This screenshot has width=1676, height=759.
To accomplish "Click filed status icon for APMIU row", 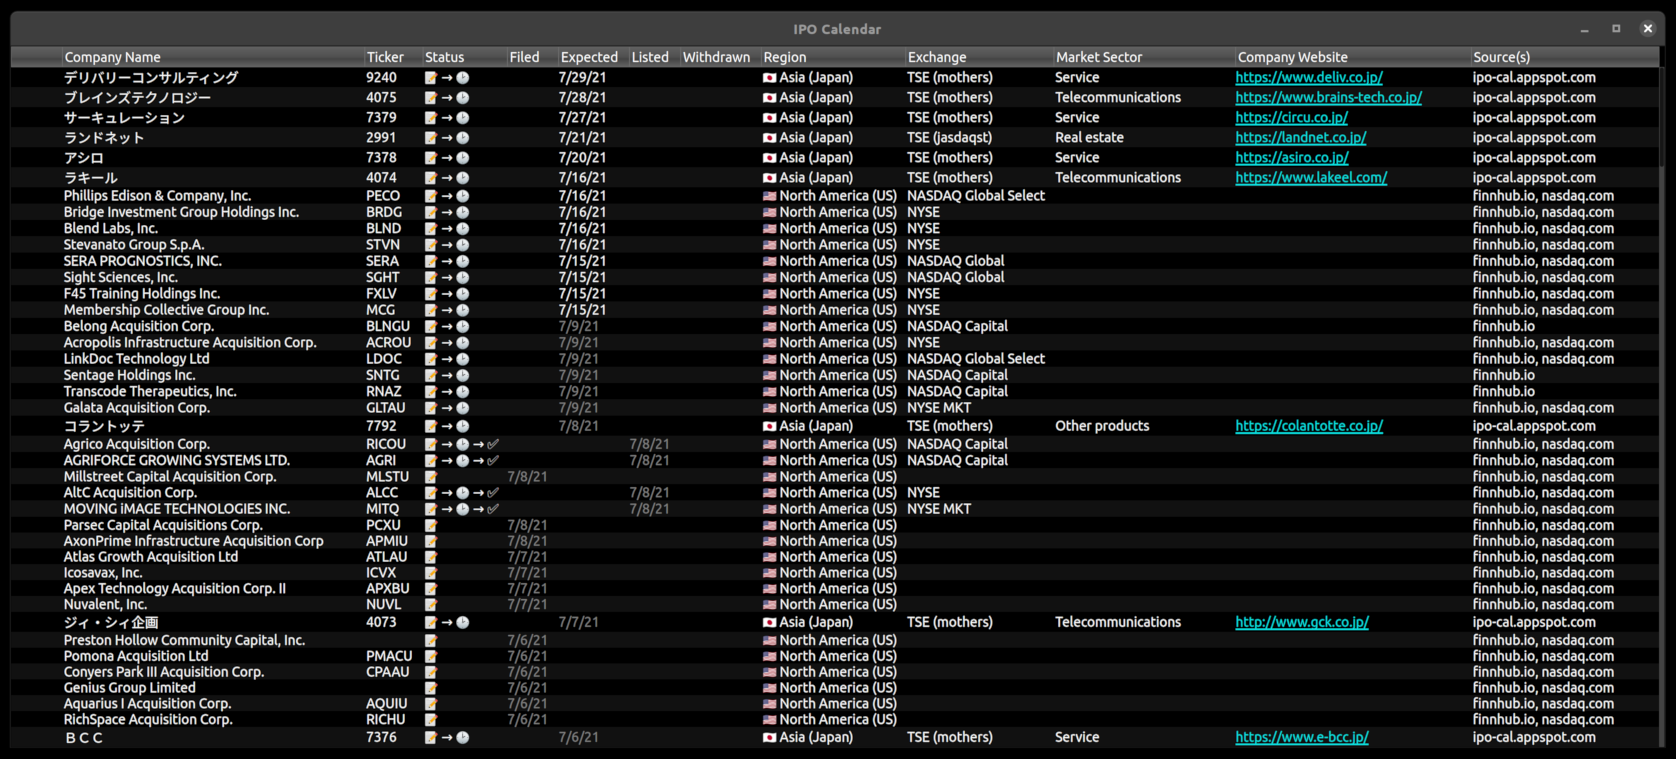I will tap(431, 541).
